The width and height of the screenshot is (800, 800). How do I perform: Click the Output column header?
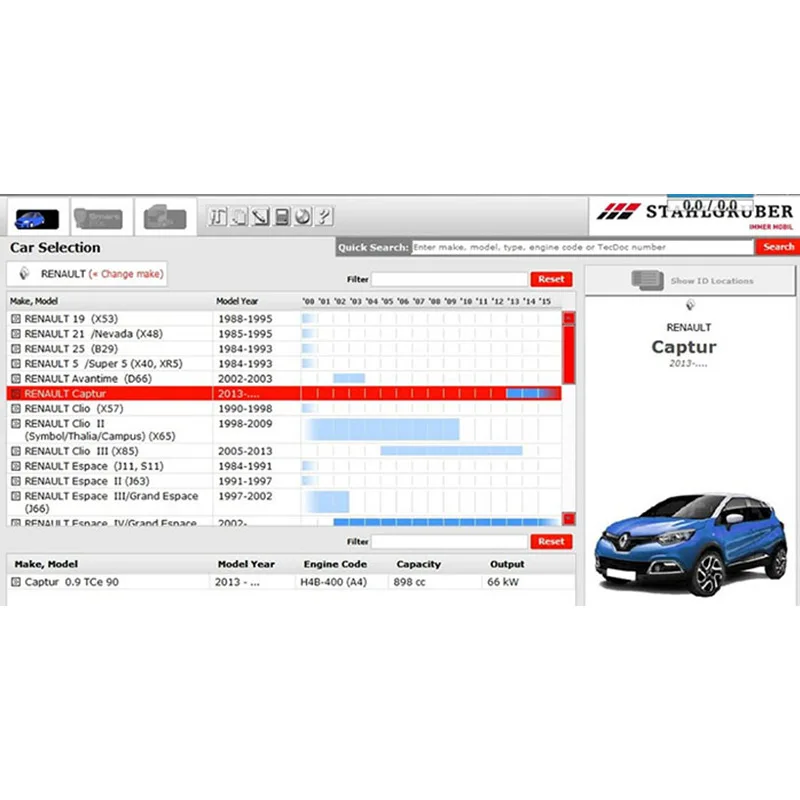coord(507,564)
